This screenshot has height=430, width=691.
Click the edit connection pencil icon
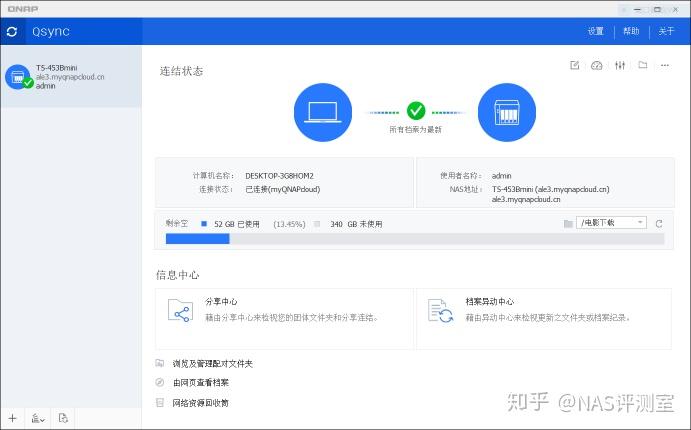pyautogui.click(x=575, y=65)
